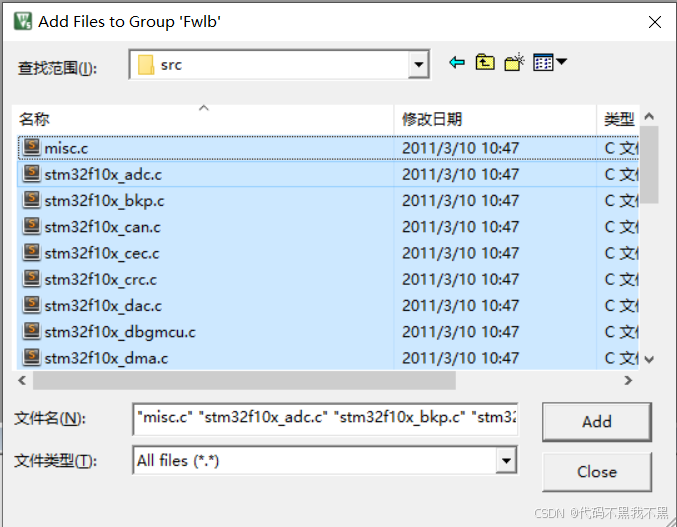Sort by the 类型 column header
Screen dimensions: 677x527
(x=618, y=119)
